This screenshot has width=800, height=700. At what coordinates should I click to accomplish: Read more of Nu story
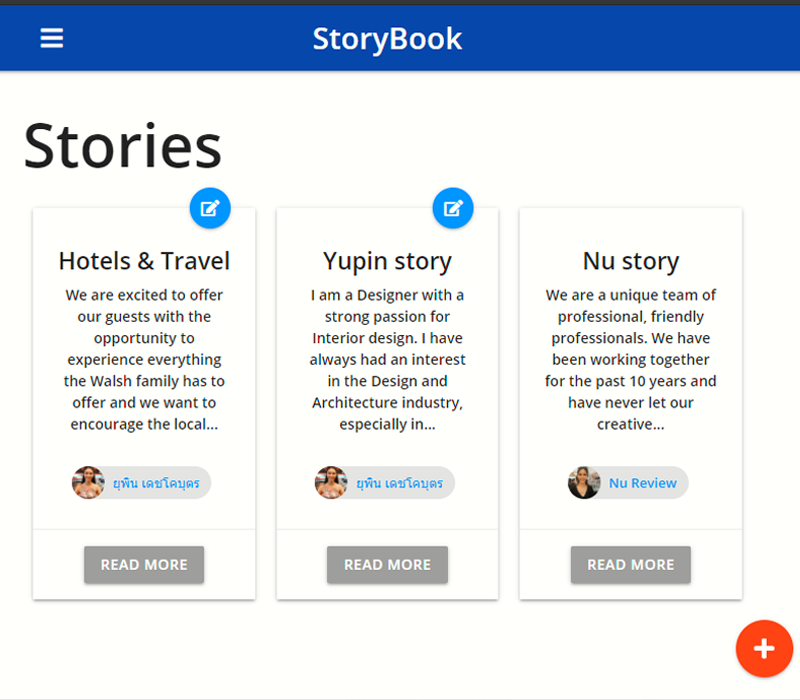click(630, 565)
